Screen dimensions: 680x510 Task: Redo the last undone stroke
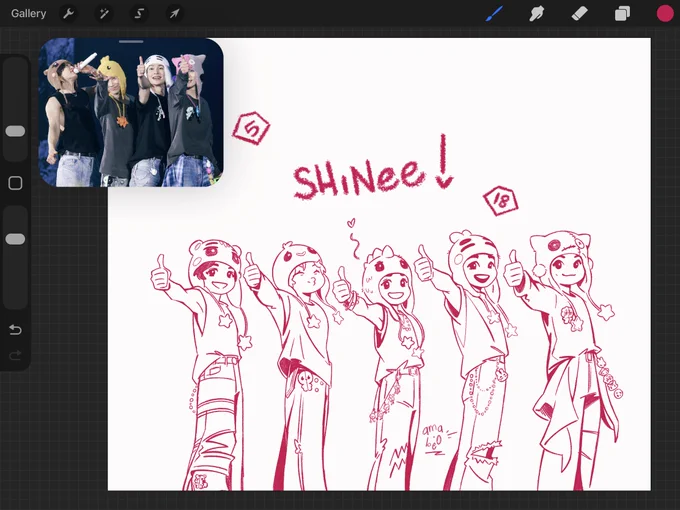pos(15,356)
